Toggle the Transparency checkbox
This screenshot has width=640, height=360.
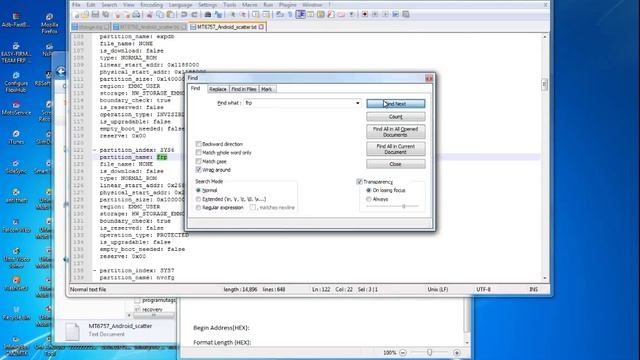point(360,182)
